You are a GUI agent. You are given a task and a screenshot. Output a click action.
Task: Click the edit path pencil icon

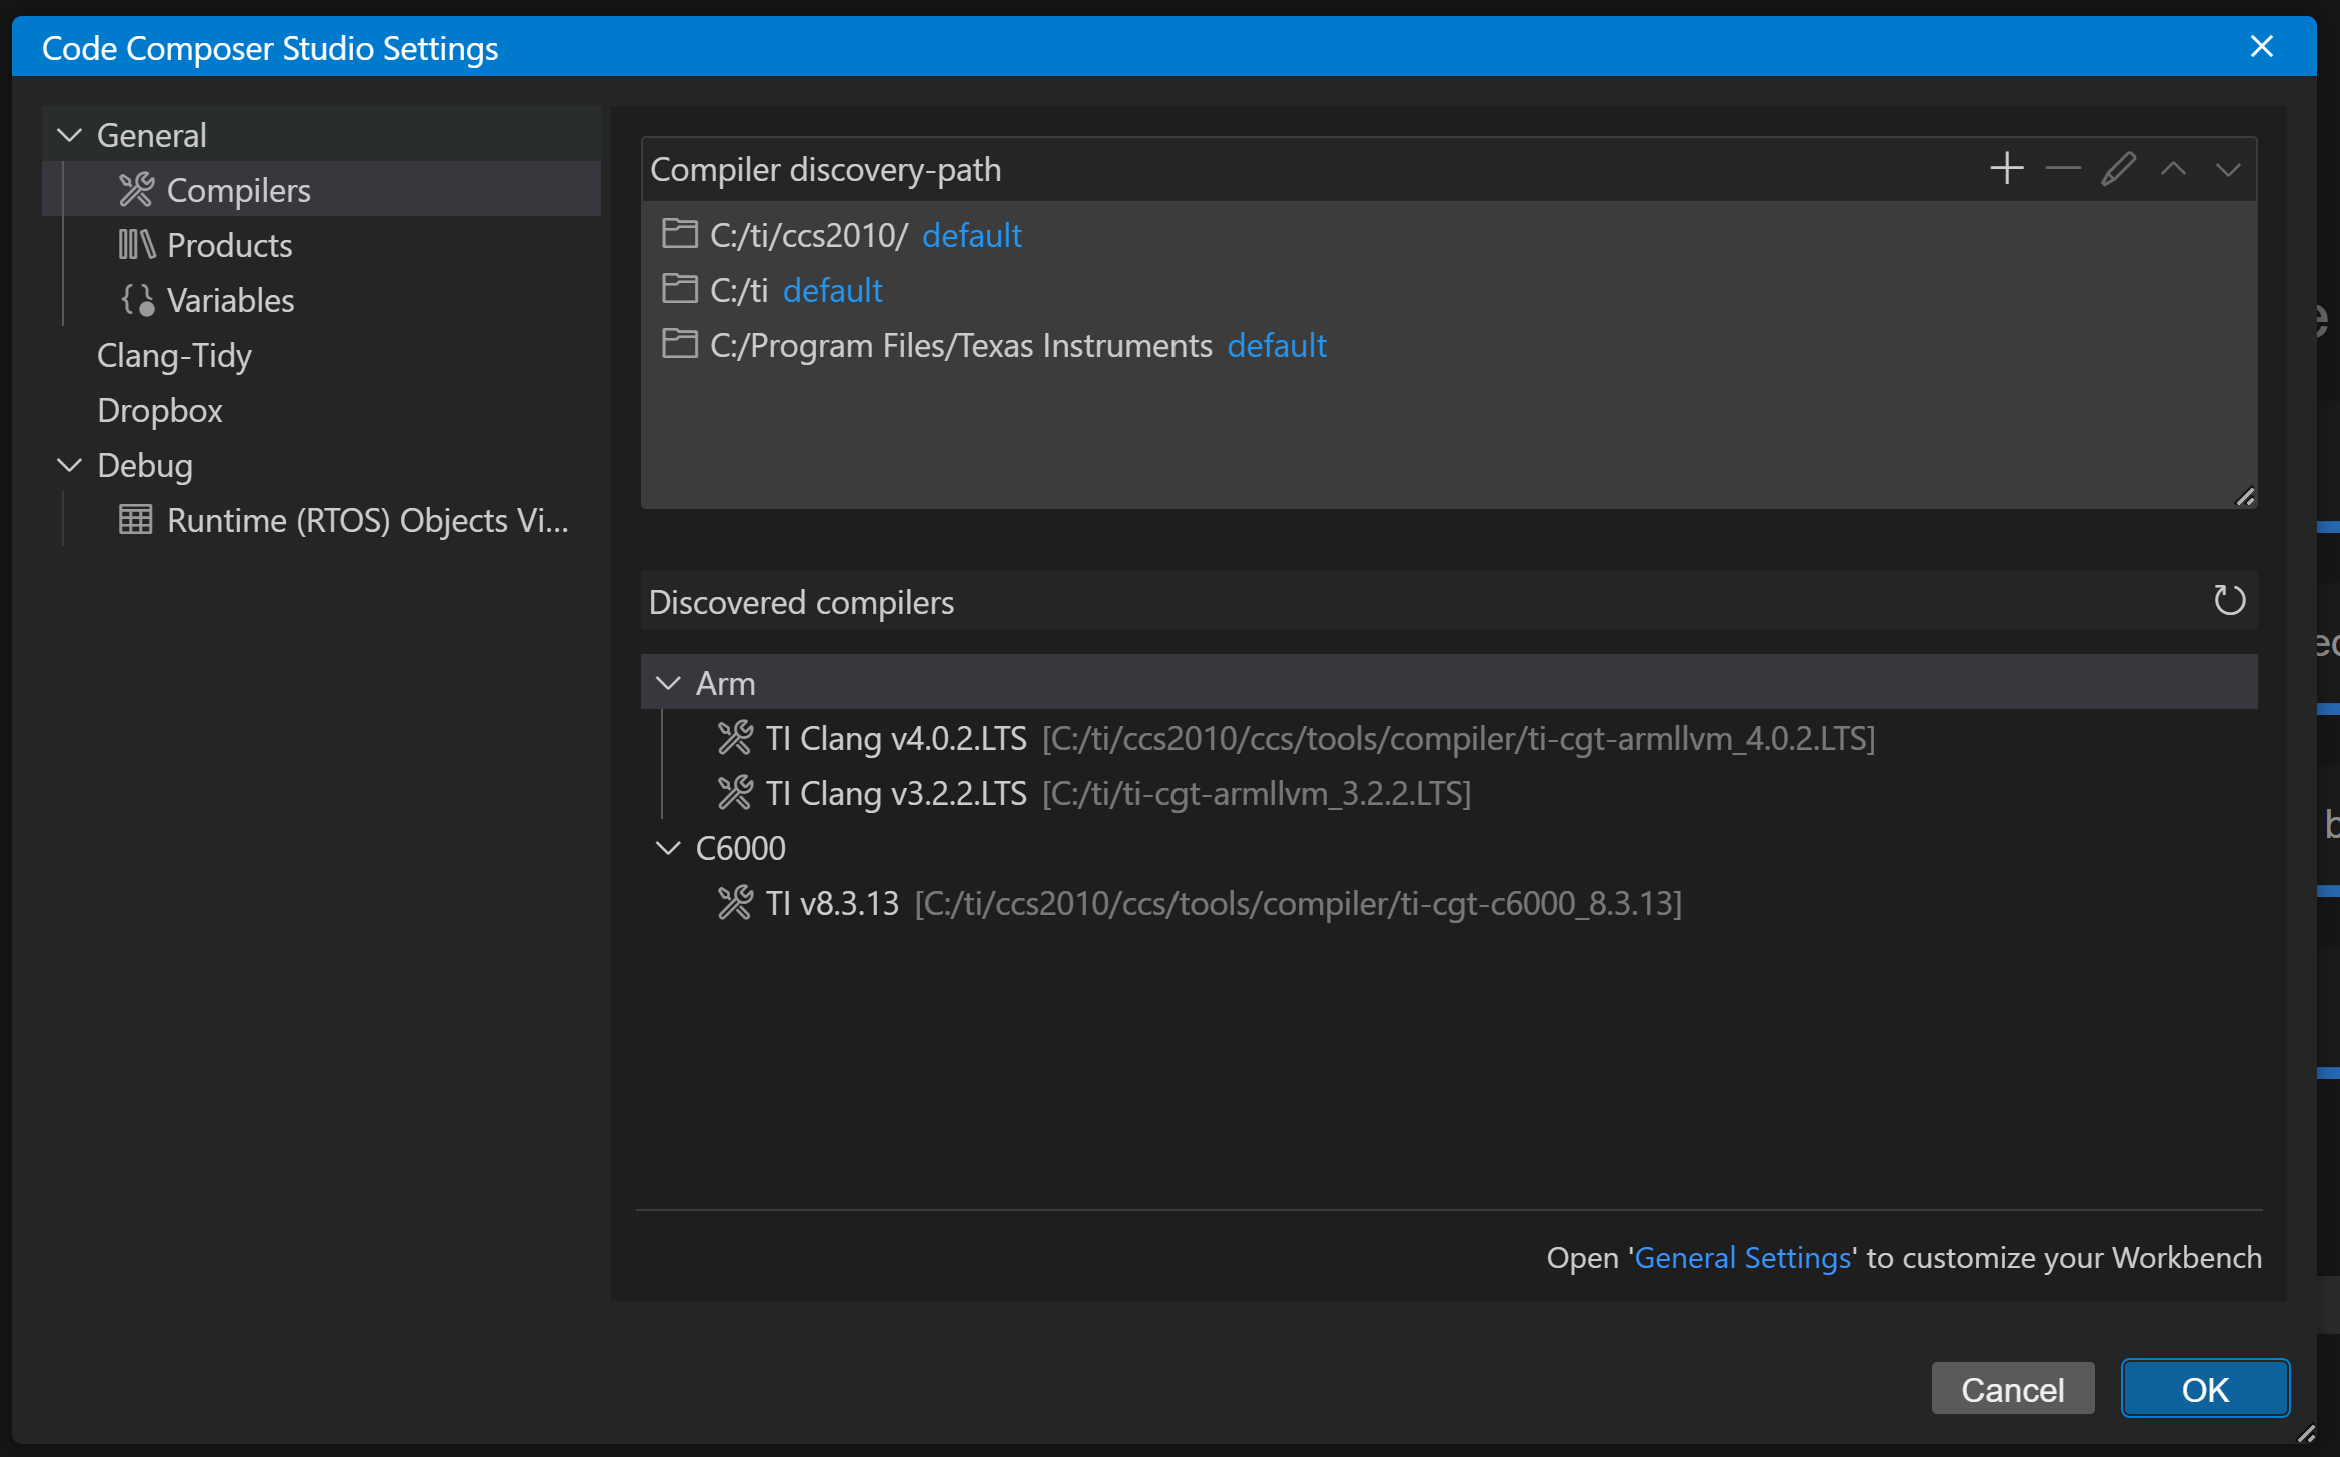point(2118,169)
